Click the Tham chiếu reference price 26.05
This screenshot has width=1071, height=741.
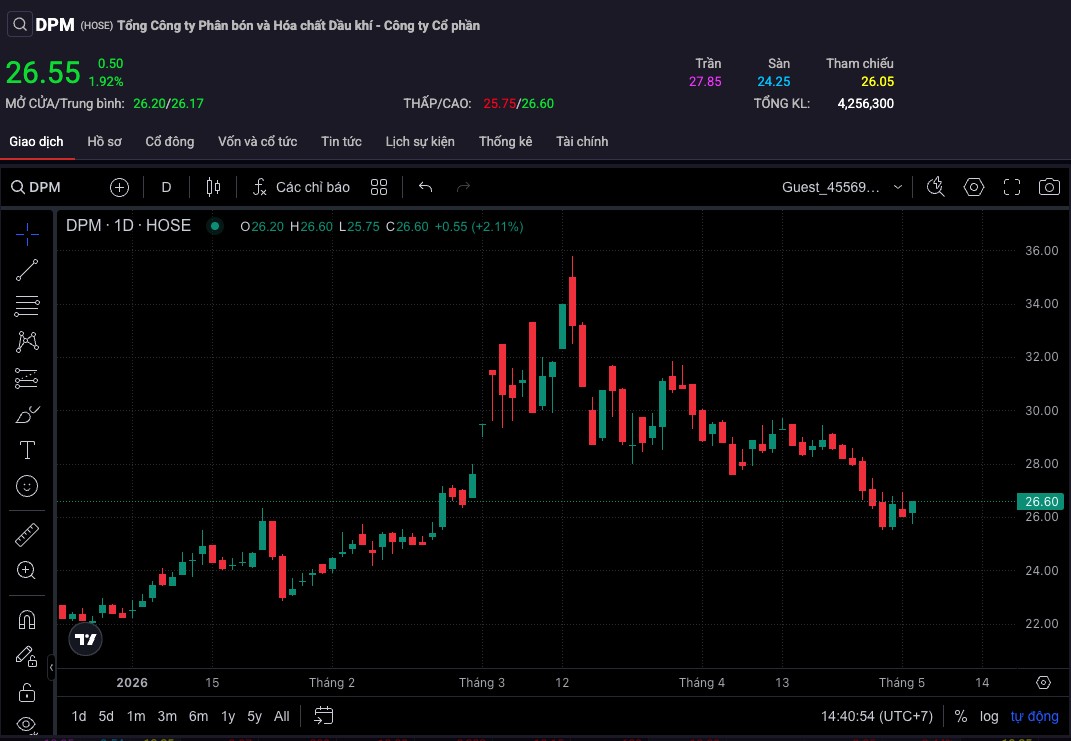(877, 81)
